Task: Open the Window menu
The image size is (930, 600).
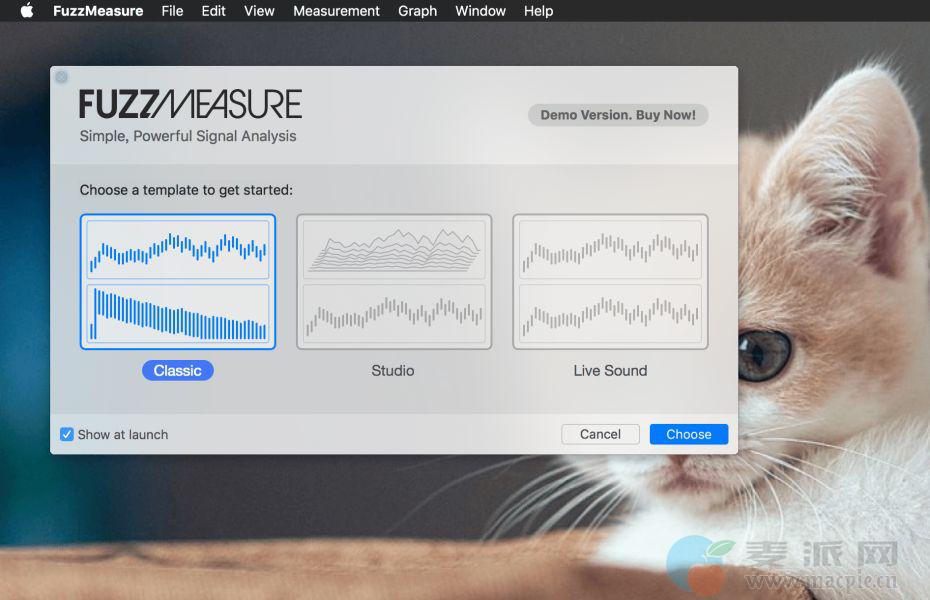Action: pyautogui.click(x=480, y=11)
